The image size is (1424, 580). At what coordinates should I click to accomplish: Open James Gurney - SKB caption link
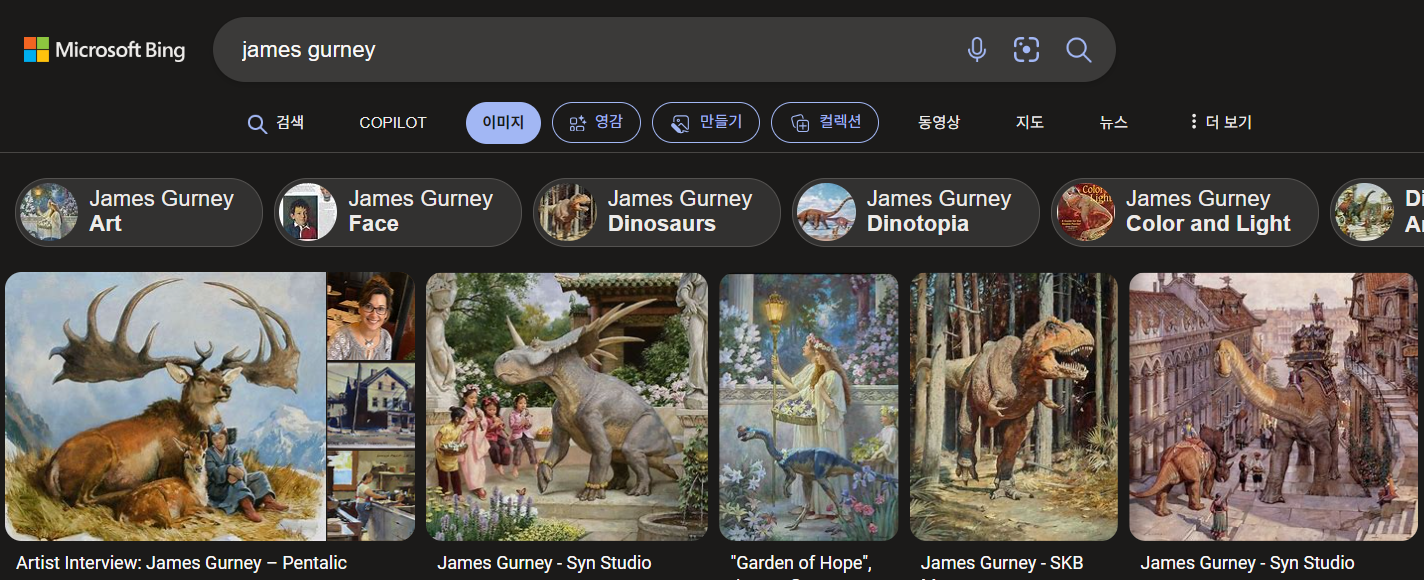coord(1002,563)
